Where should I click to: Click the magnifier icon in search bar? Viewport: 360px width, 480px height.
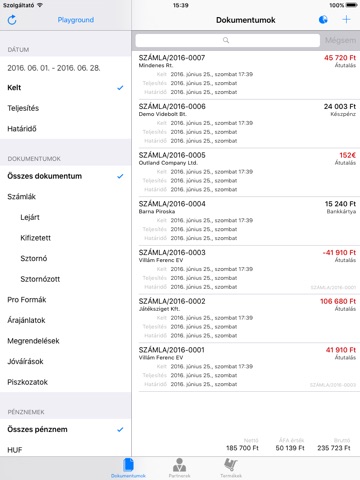(226, 40)
